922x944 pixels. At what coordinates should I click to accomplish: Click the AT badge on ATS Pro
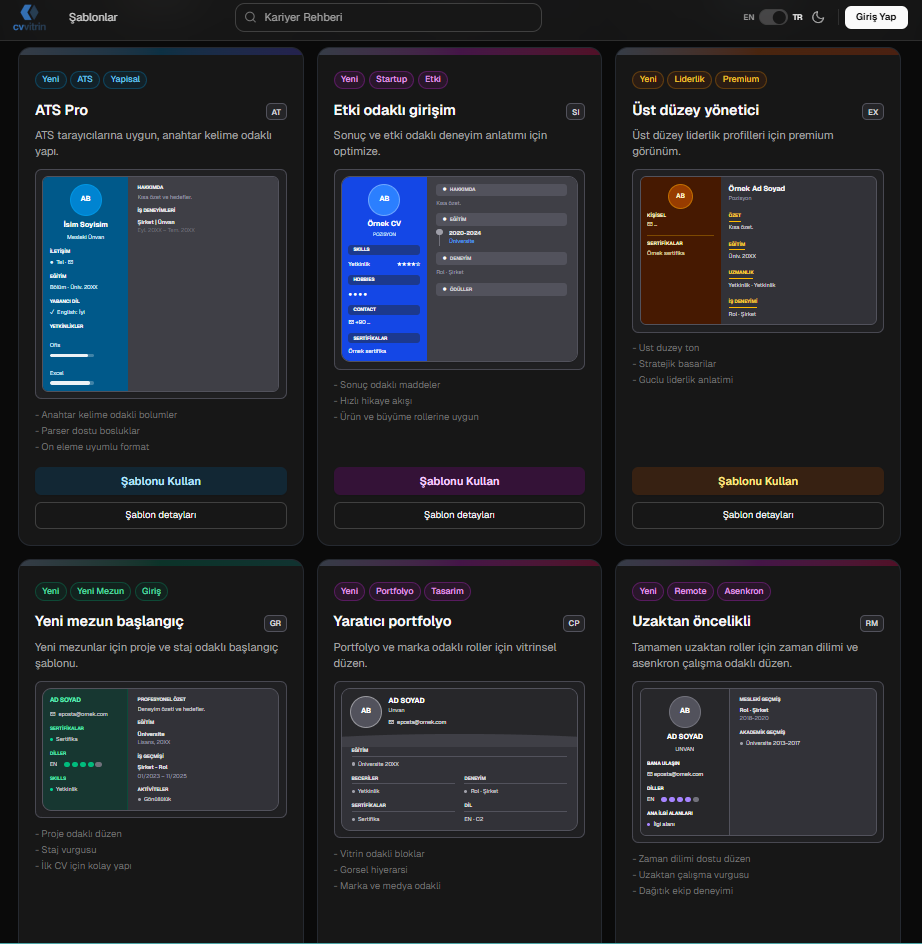pos(276,112)
